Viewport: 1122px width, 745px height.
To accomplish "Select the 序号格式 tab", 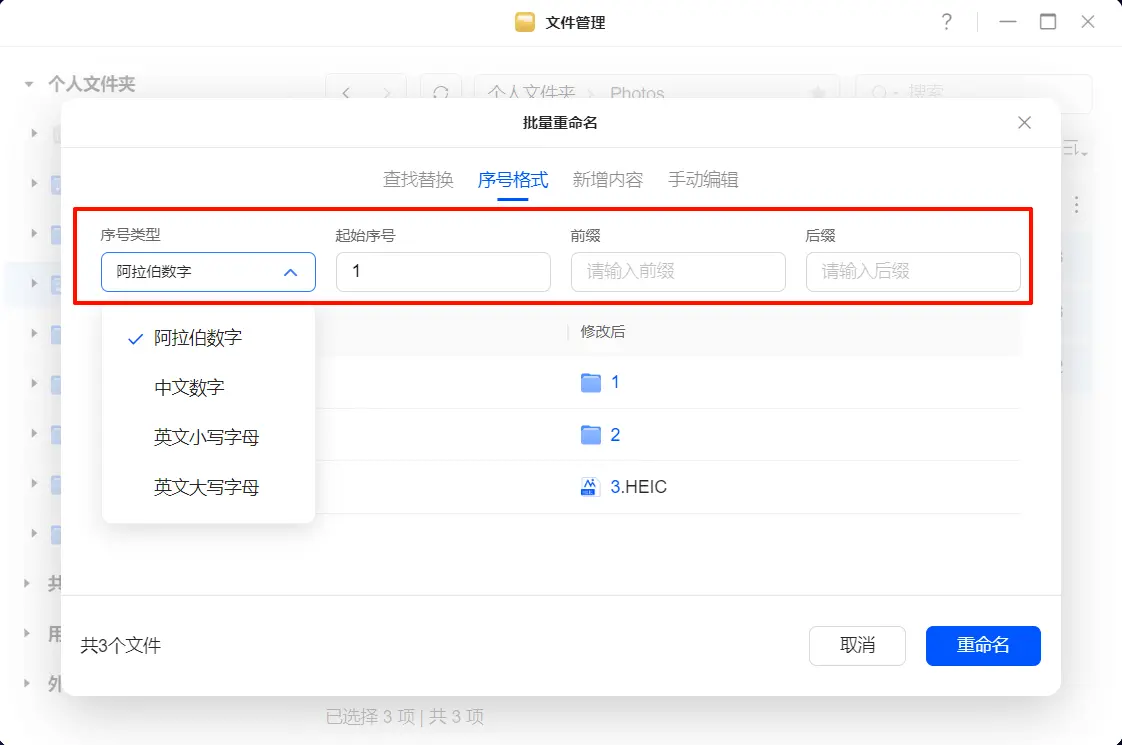I will pyautogui.click(x=513, y=180).
